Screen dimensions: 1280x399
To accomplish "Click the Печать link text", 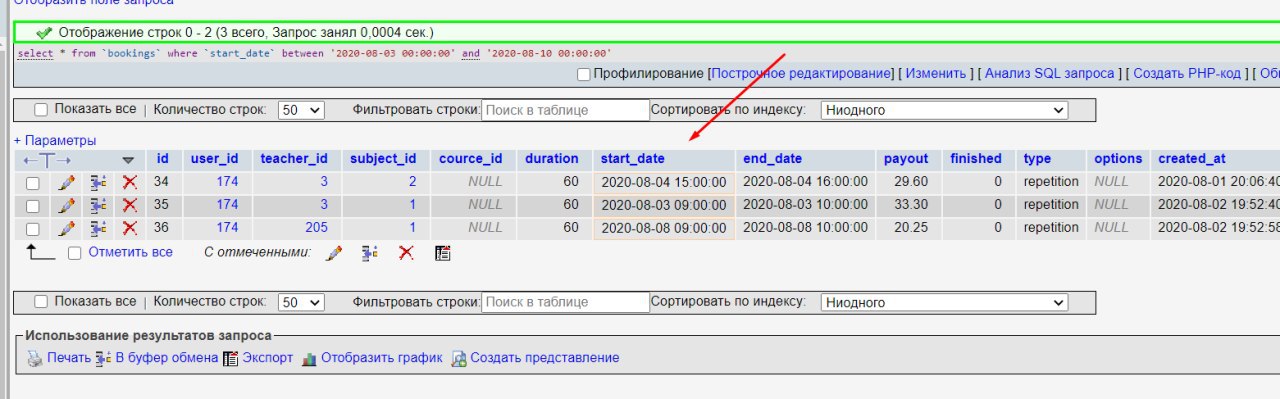I will click(69, 358).
